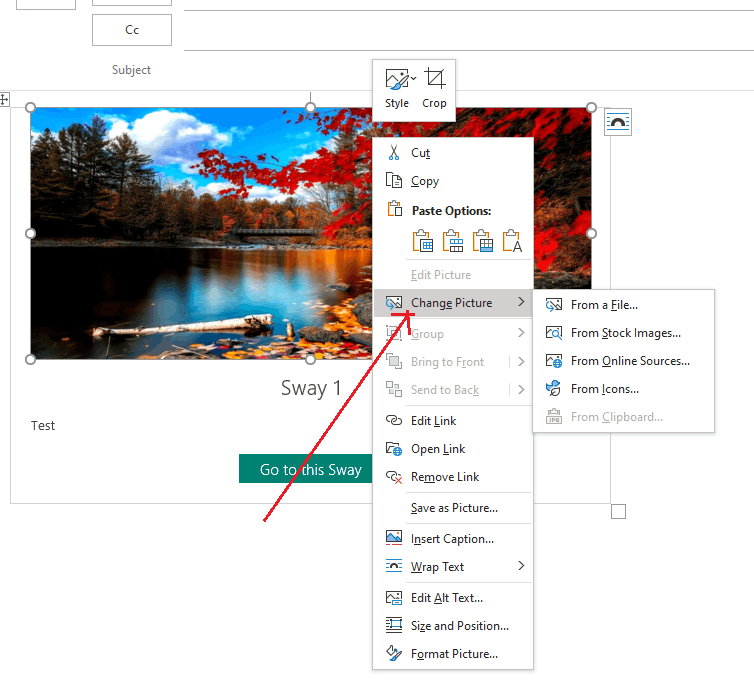The width and height of the screenshot is (754, 689).
Task: Click the From Stock Images icon
Action: click(554, 333)
